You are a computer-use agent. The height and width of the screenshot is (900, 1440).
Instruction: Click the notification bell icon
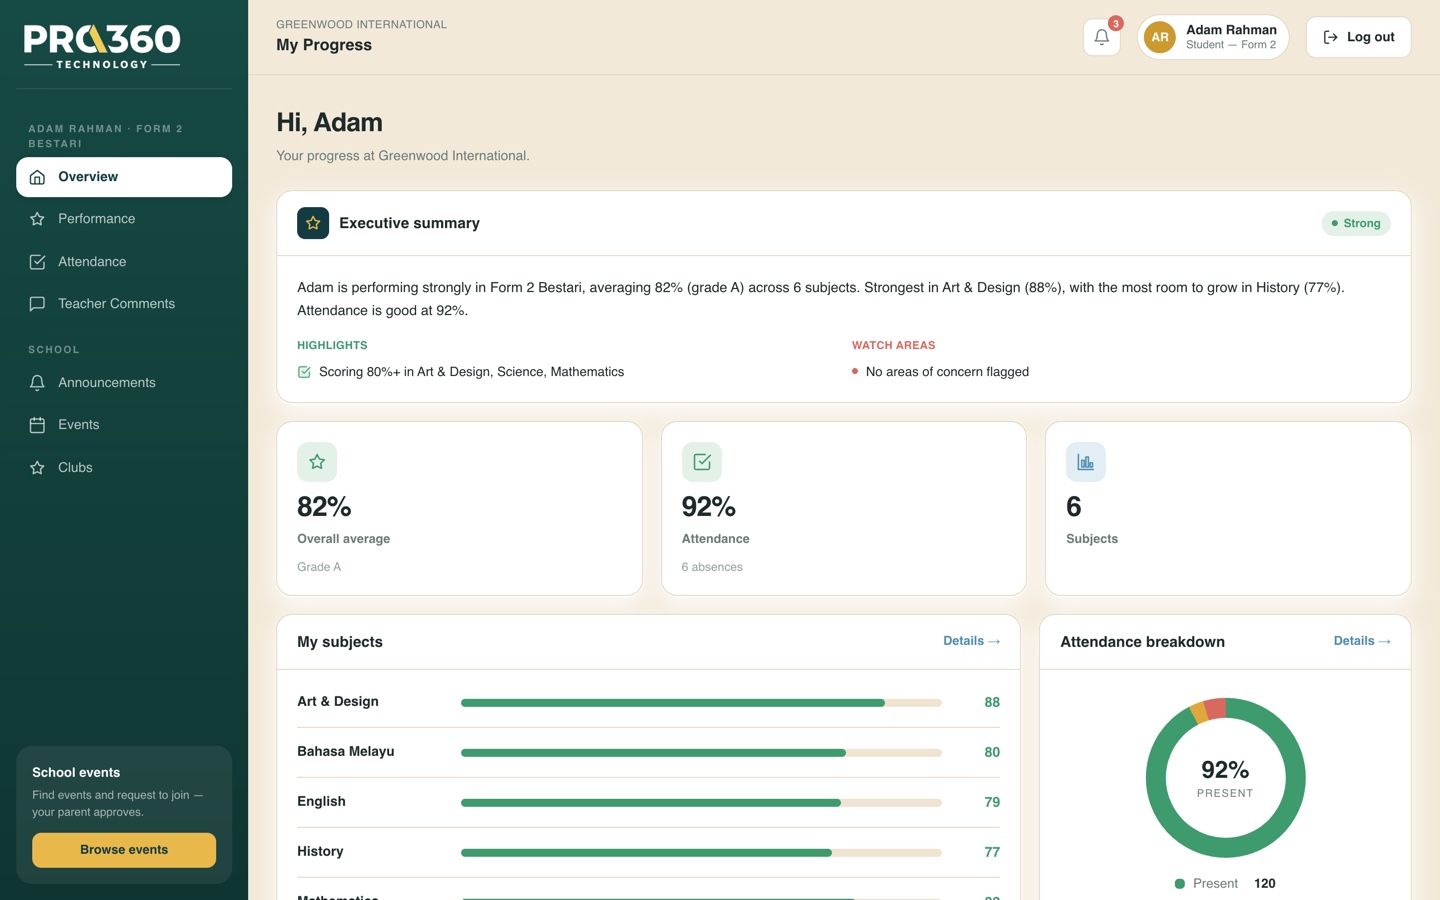pos(1101,37)
